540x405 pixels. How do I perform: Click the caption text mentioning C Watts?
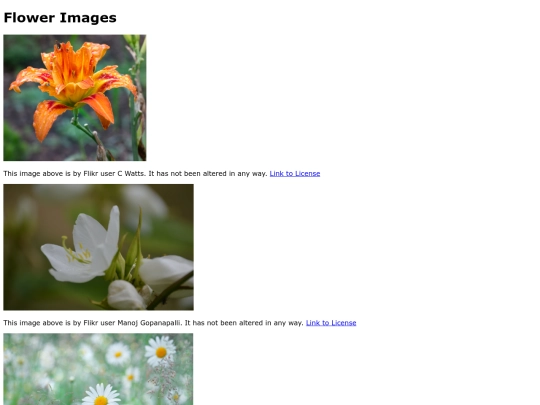point(135,174)
